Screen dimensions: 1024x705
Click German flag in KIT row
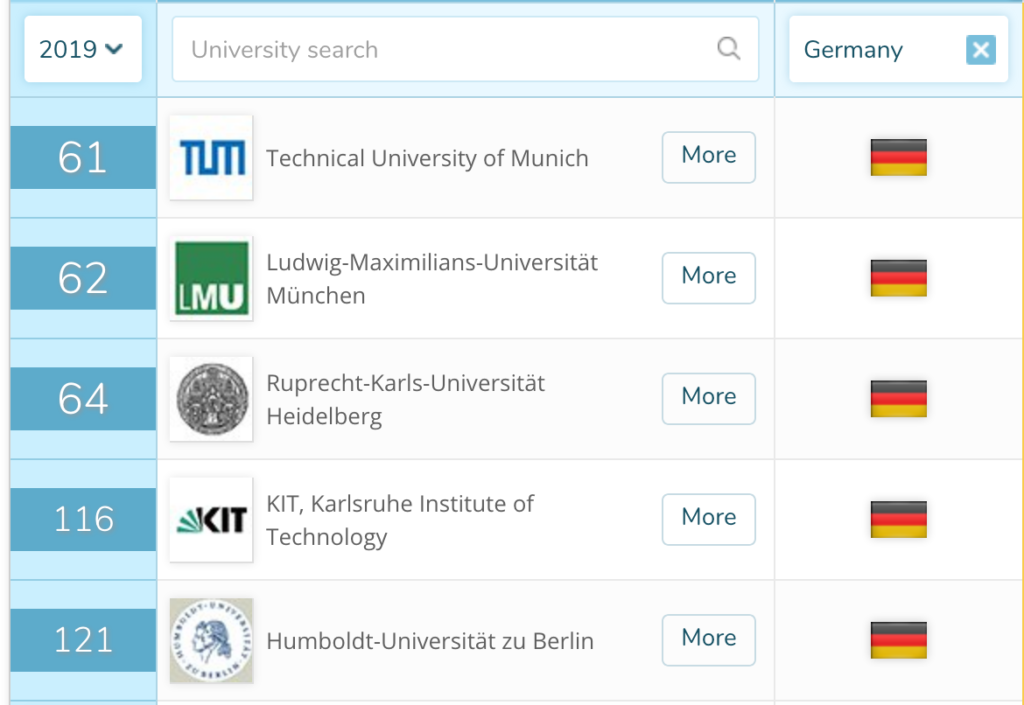[899, 520]
